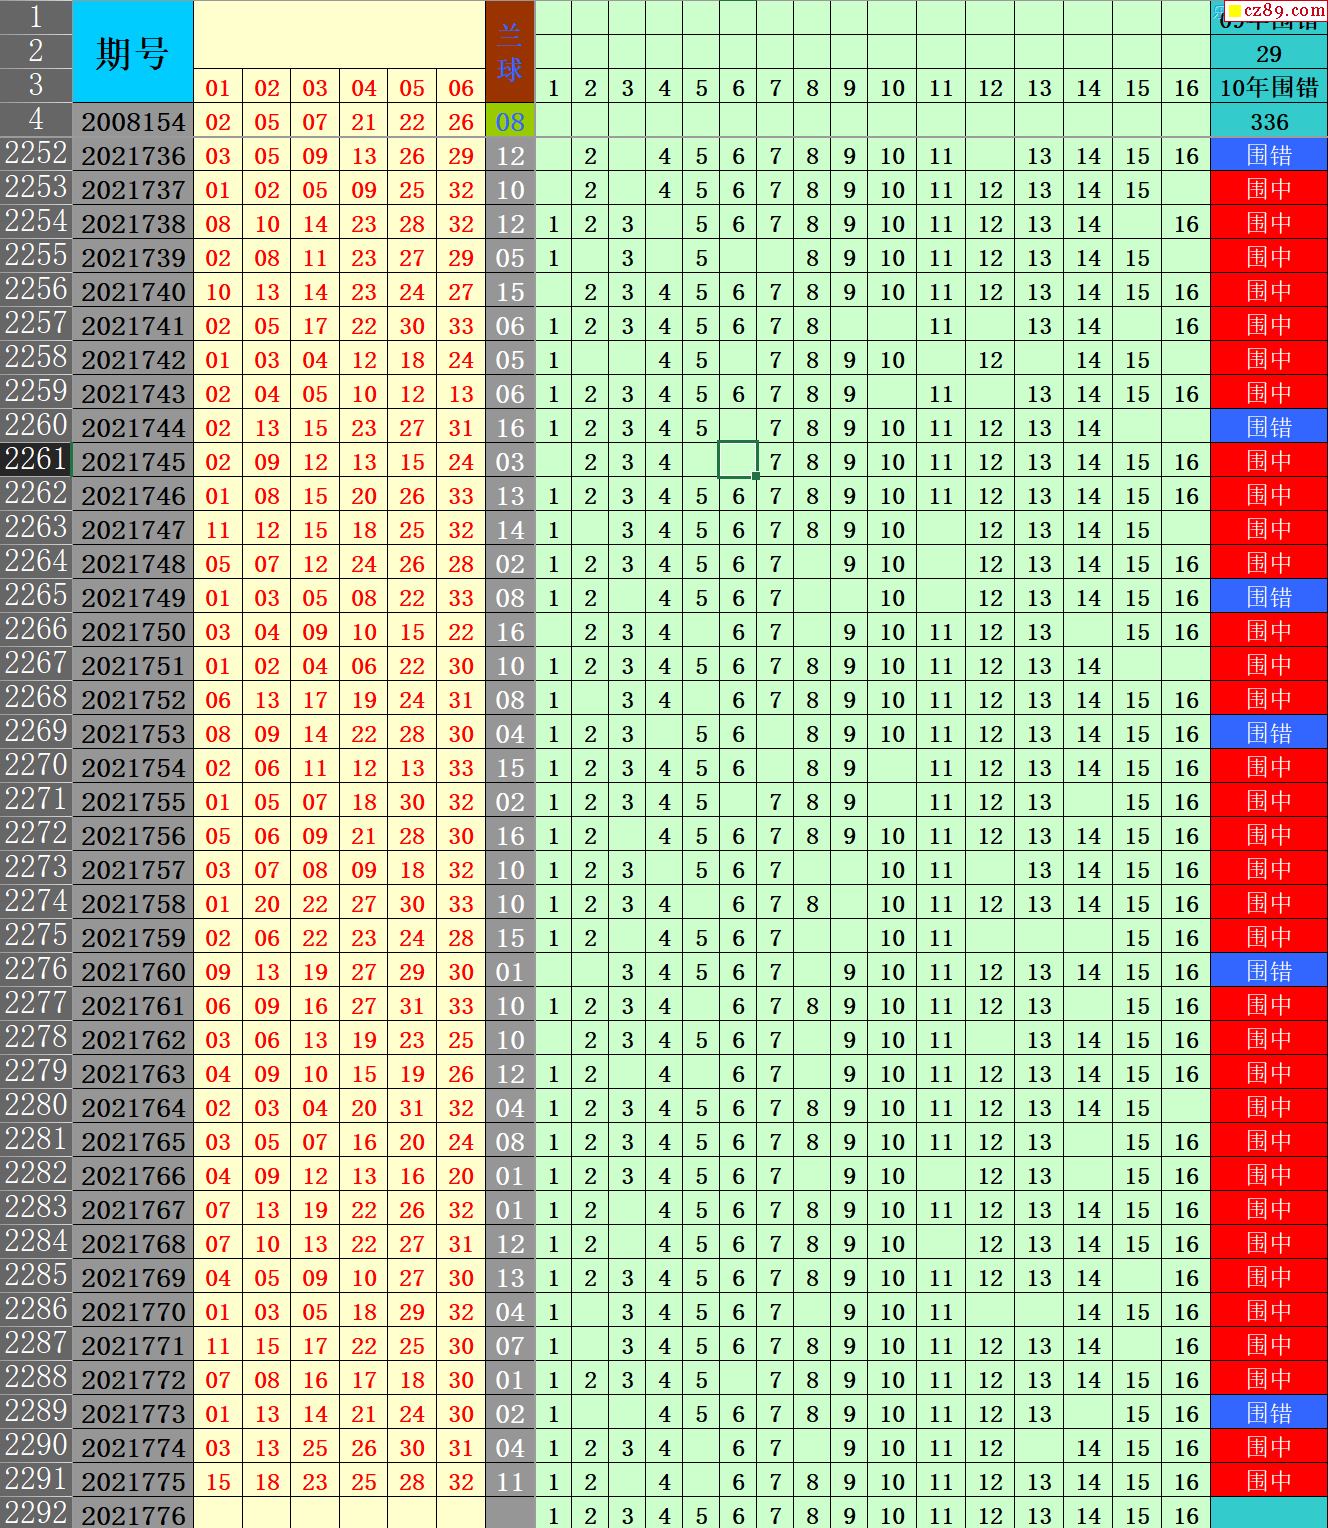Click red ball 20 in row 2021758

267,903
